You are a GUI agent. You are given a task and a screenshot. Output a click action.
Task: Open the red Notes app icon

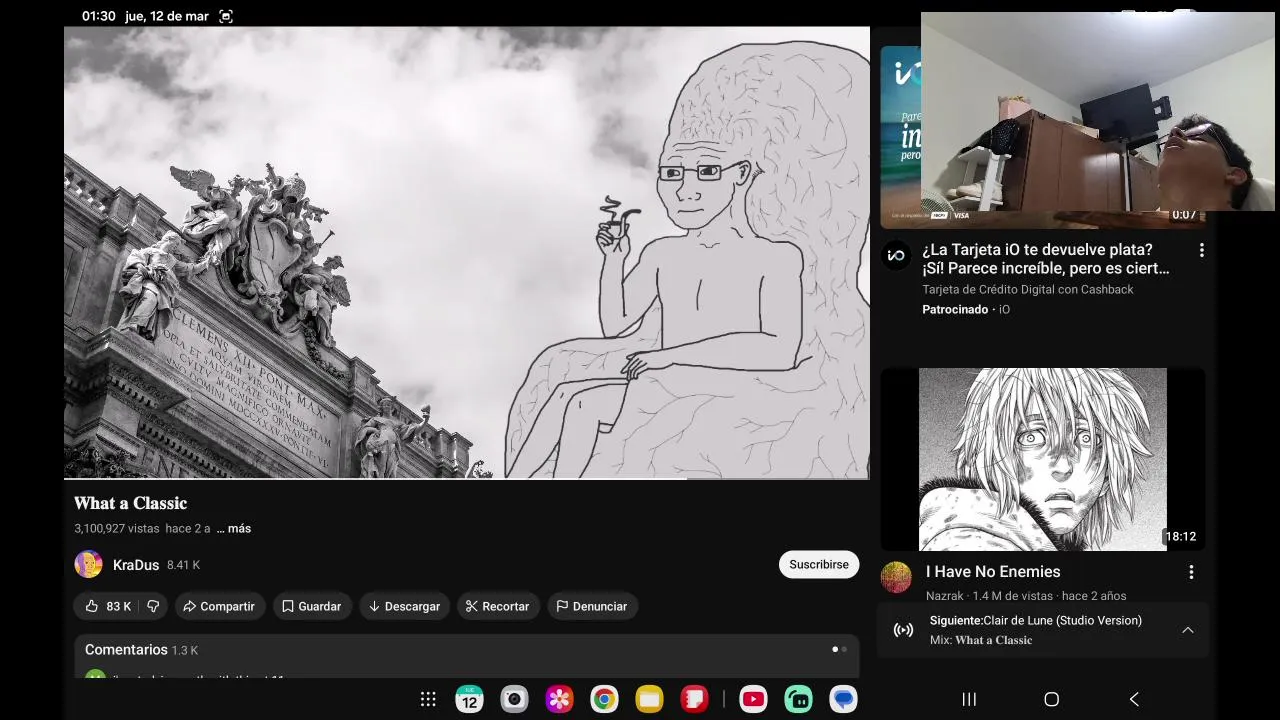coord(694,699)
